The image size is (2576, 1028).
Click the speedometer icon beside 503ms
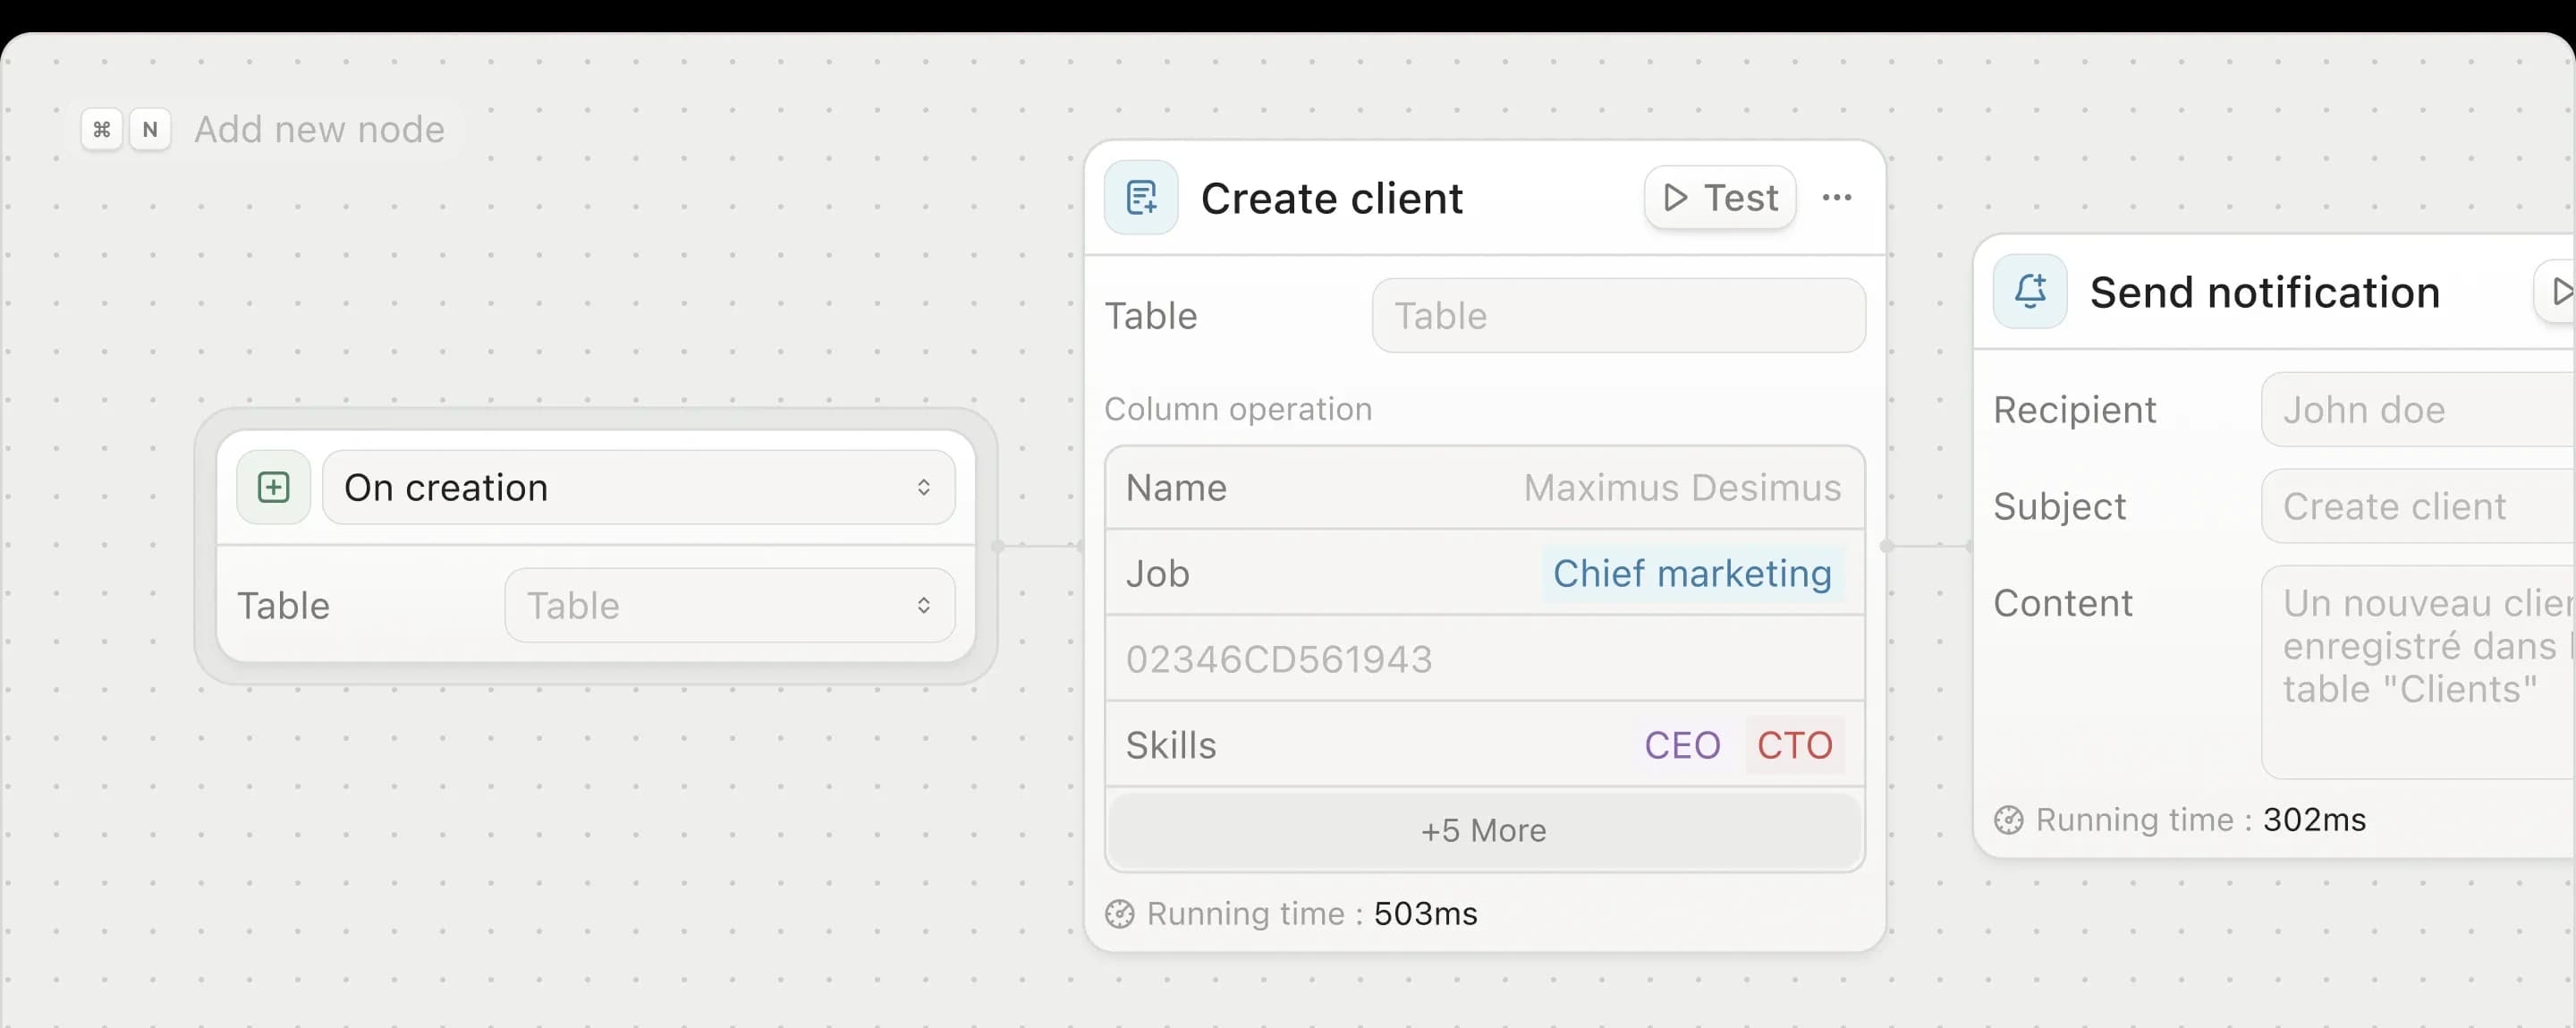pos(1120,913)
